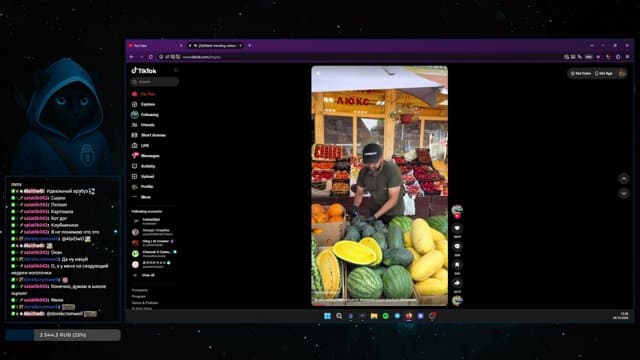Open the spinning music disc for sound
The width and height of the screenshot is (640, 360).
(457, 301)
